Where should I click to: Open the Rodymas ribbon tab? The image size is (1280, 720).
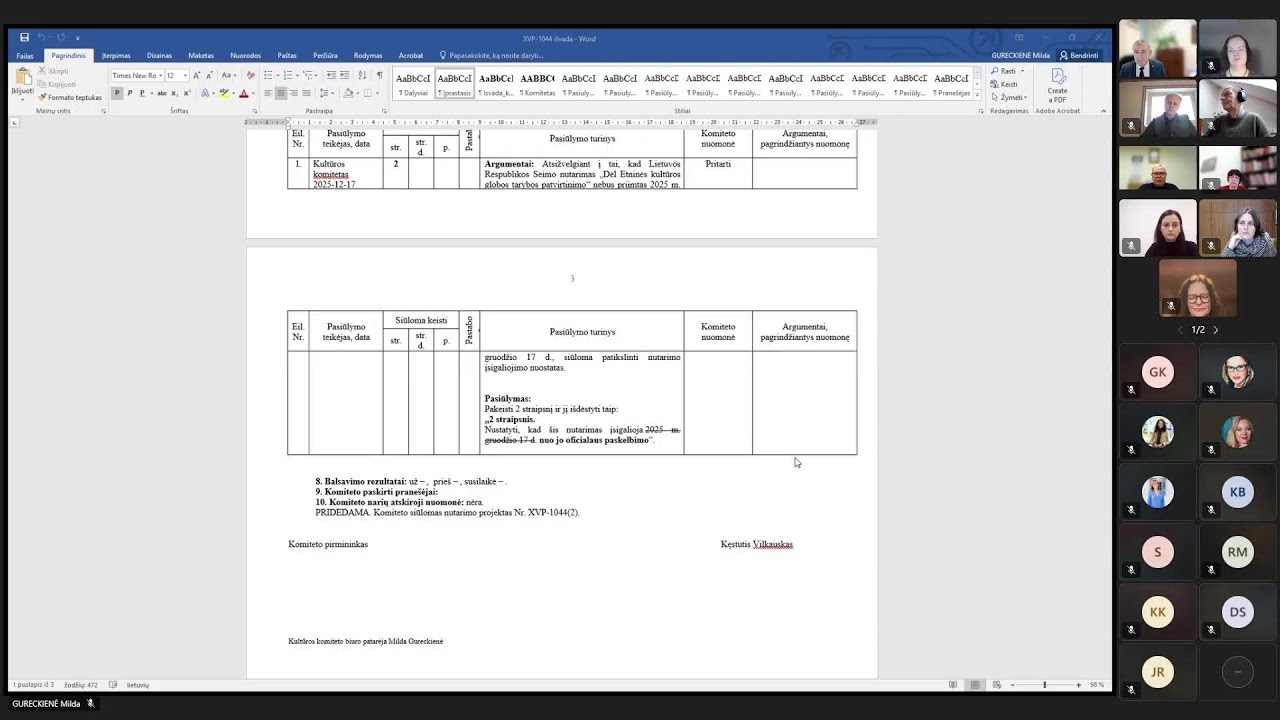(x=368, y=56)
